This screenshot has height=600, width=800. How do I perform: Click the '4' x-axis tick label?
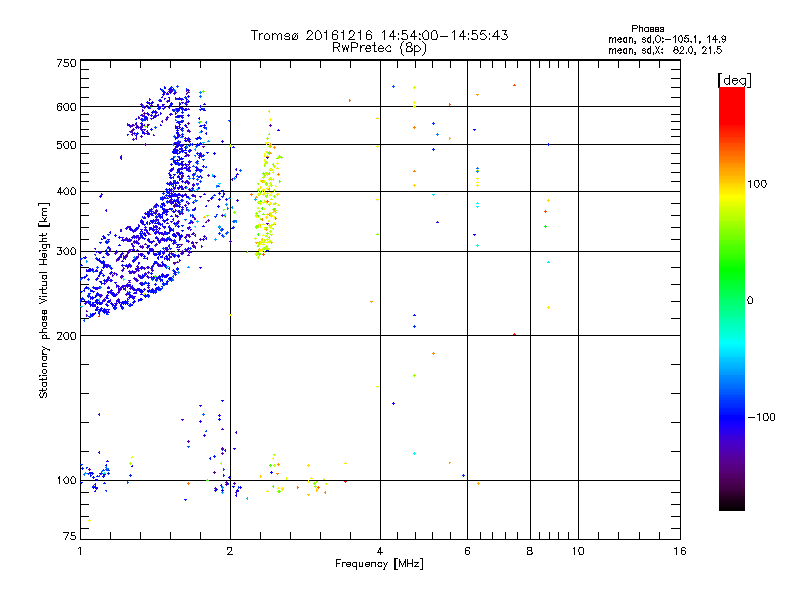coord(380,551)
